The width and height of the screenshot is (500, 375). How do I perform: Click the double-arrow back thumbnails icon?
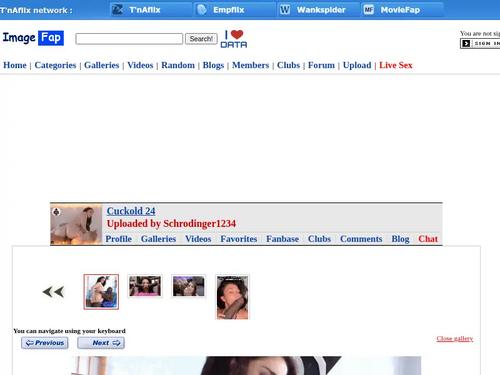point(53,292)
